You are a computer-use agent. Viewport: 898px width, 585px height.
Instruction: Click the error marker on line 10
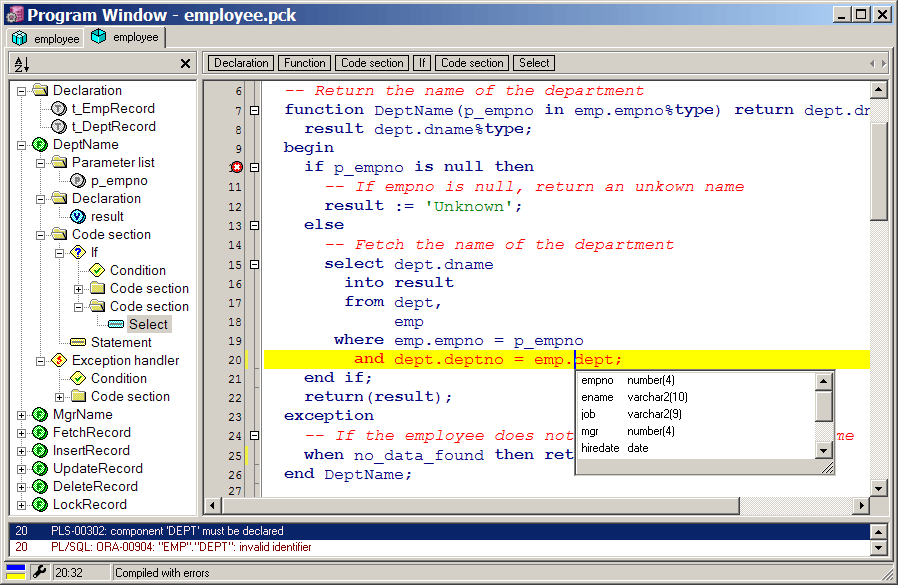click(237, 167)
